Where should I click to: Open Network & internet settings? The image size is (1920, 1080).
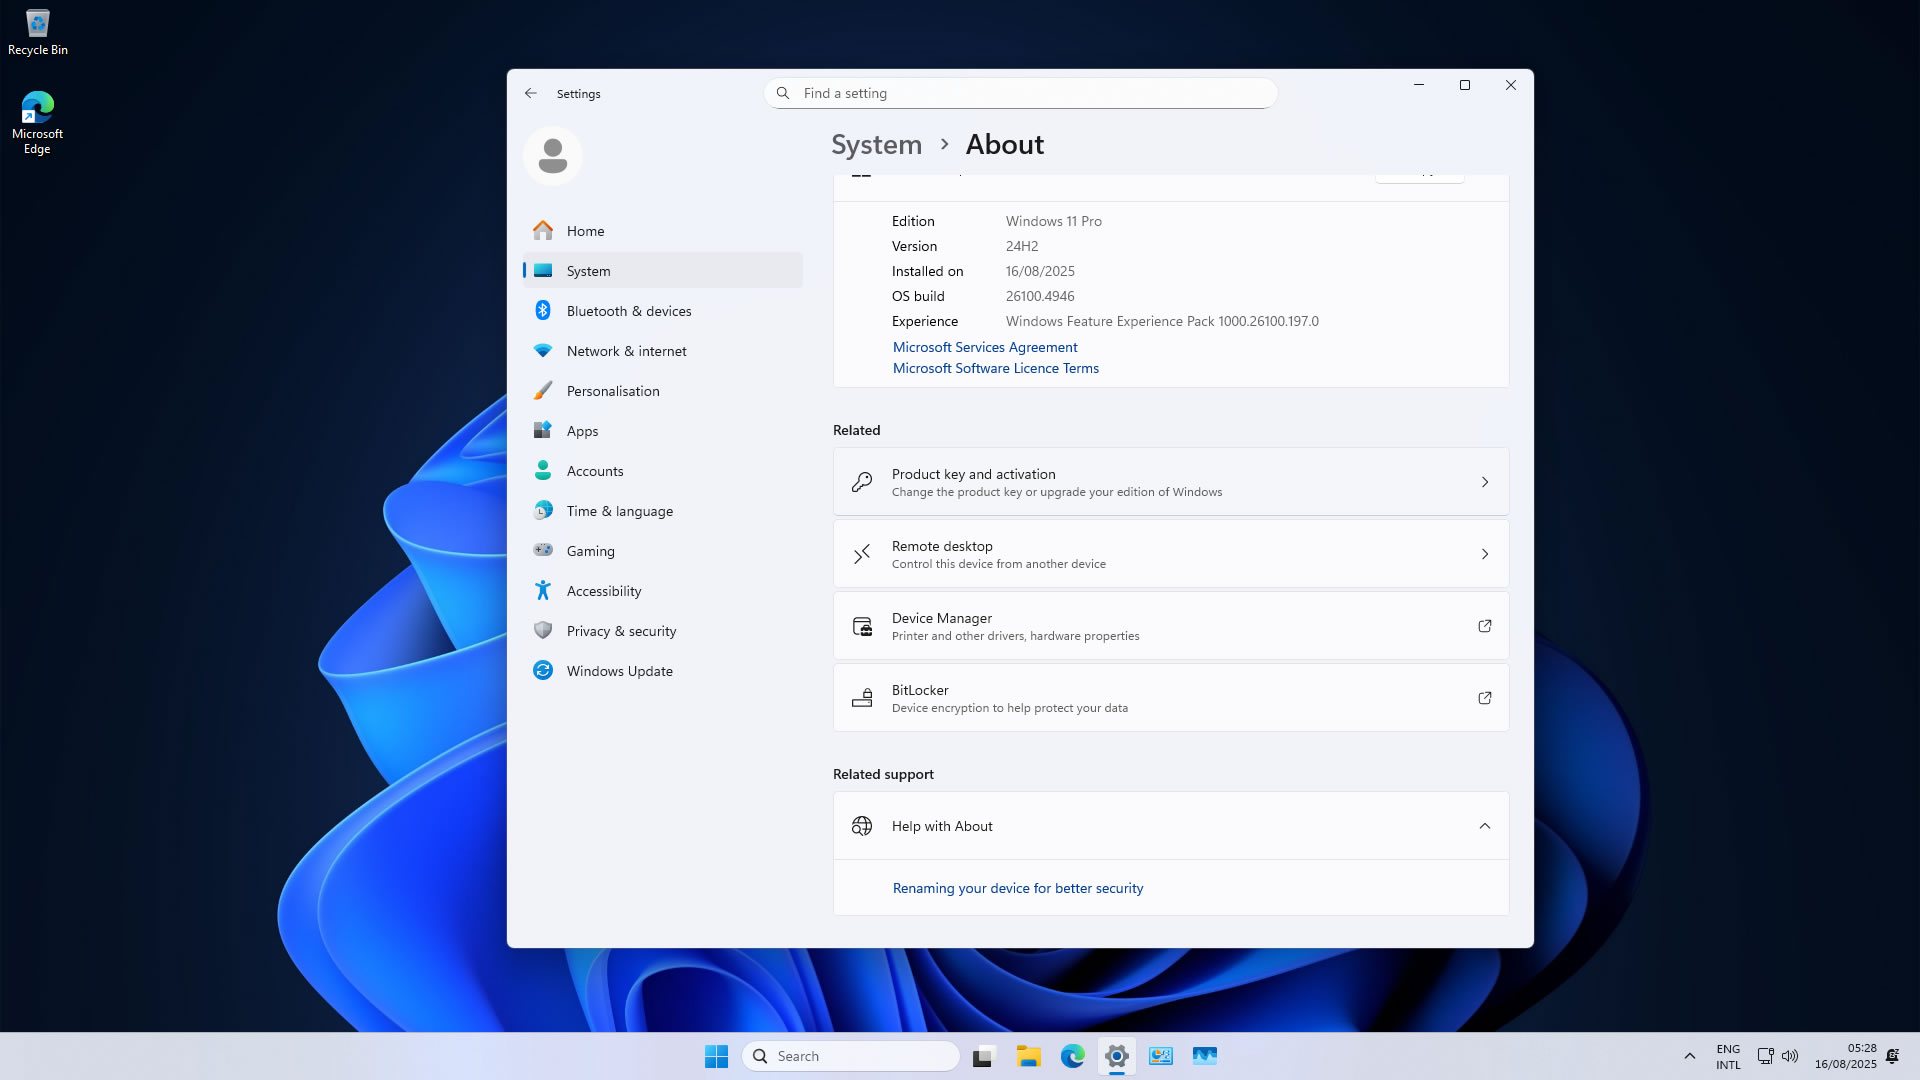tap(662, 351)
